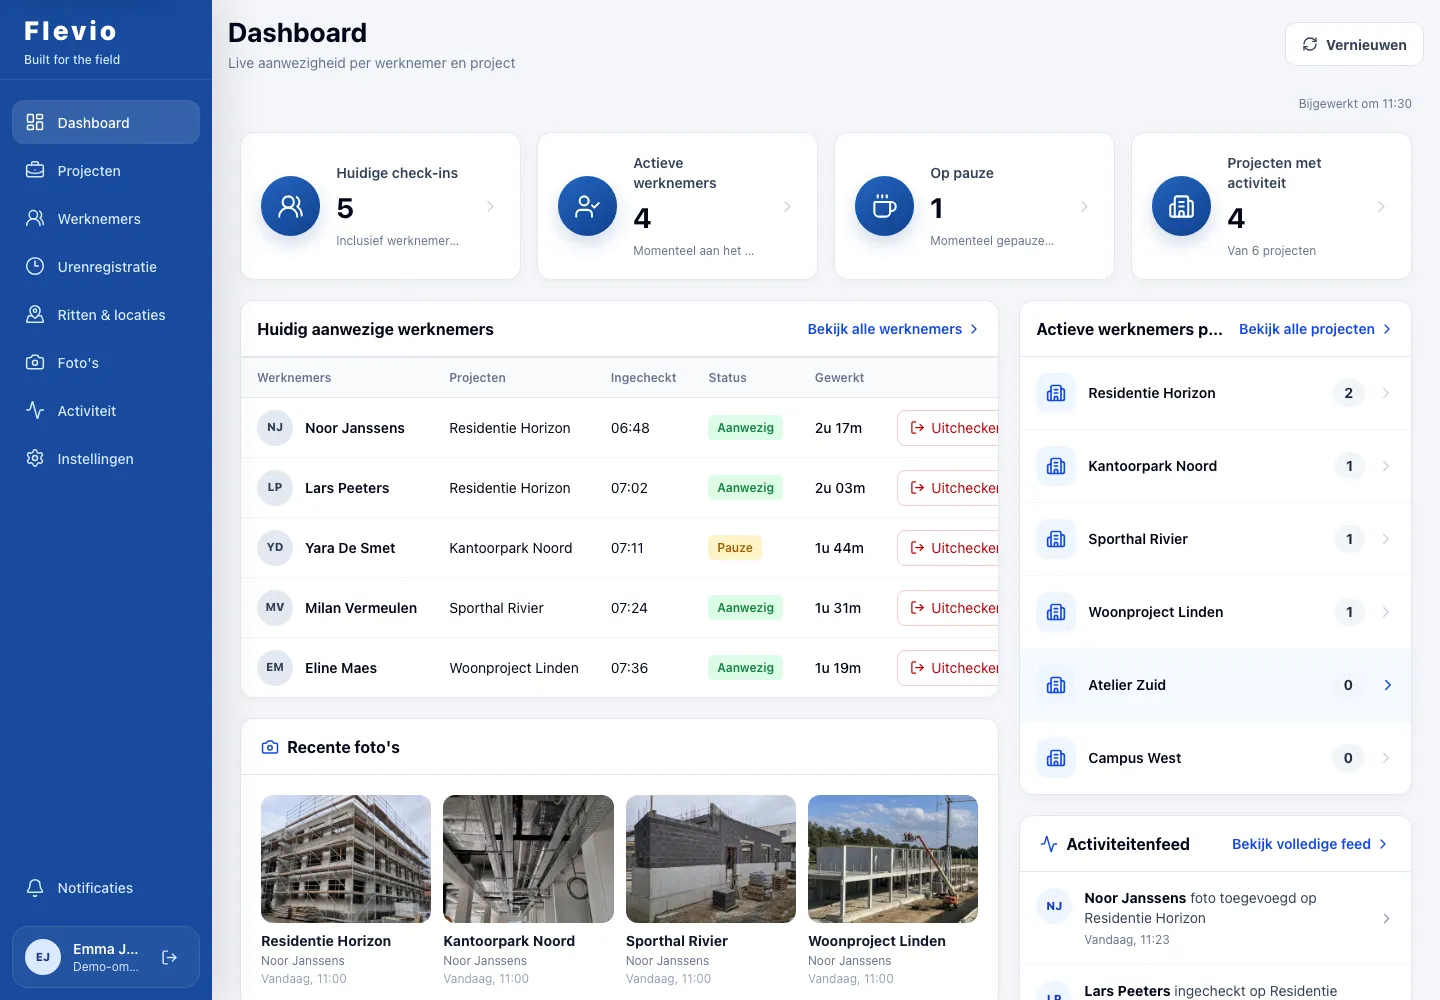Check out Lars Peeters with Uitchecken

coord(949,488)
